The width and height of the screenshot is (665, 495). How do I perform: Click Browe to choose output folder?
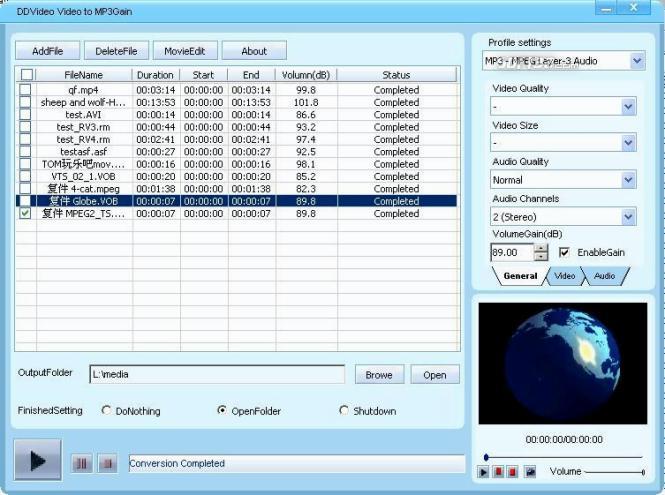click(x=379, y=375)
